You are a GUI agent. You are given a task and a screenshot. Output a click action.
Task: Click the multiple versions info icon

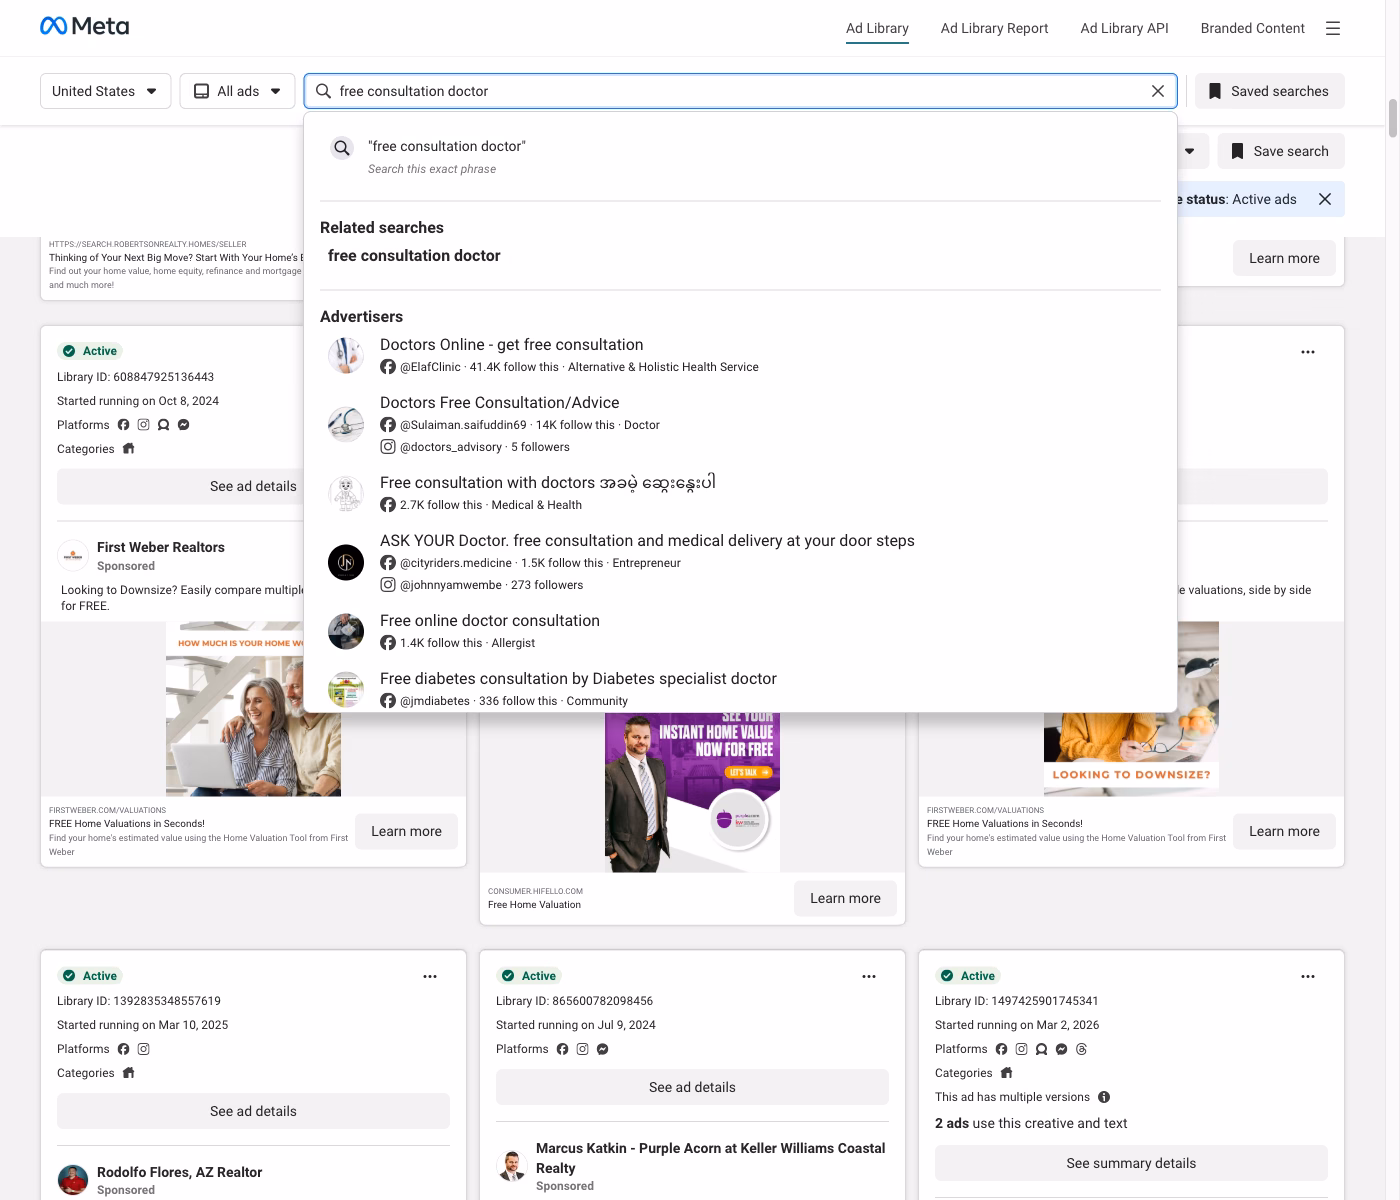1104,1097
